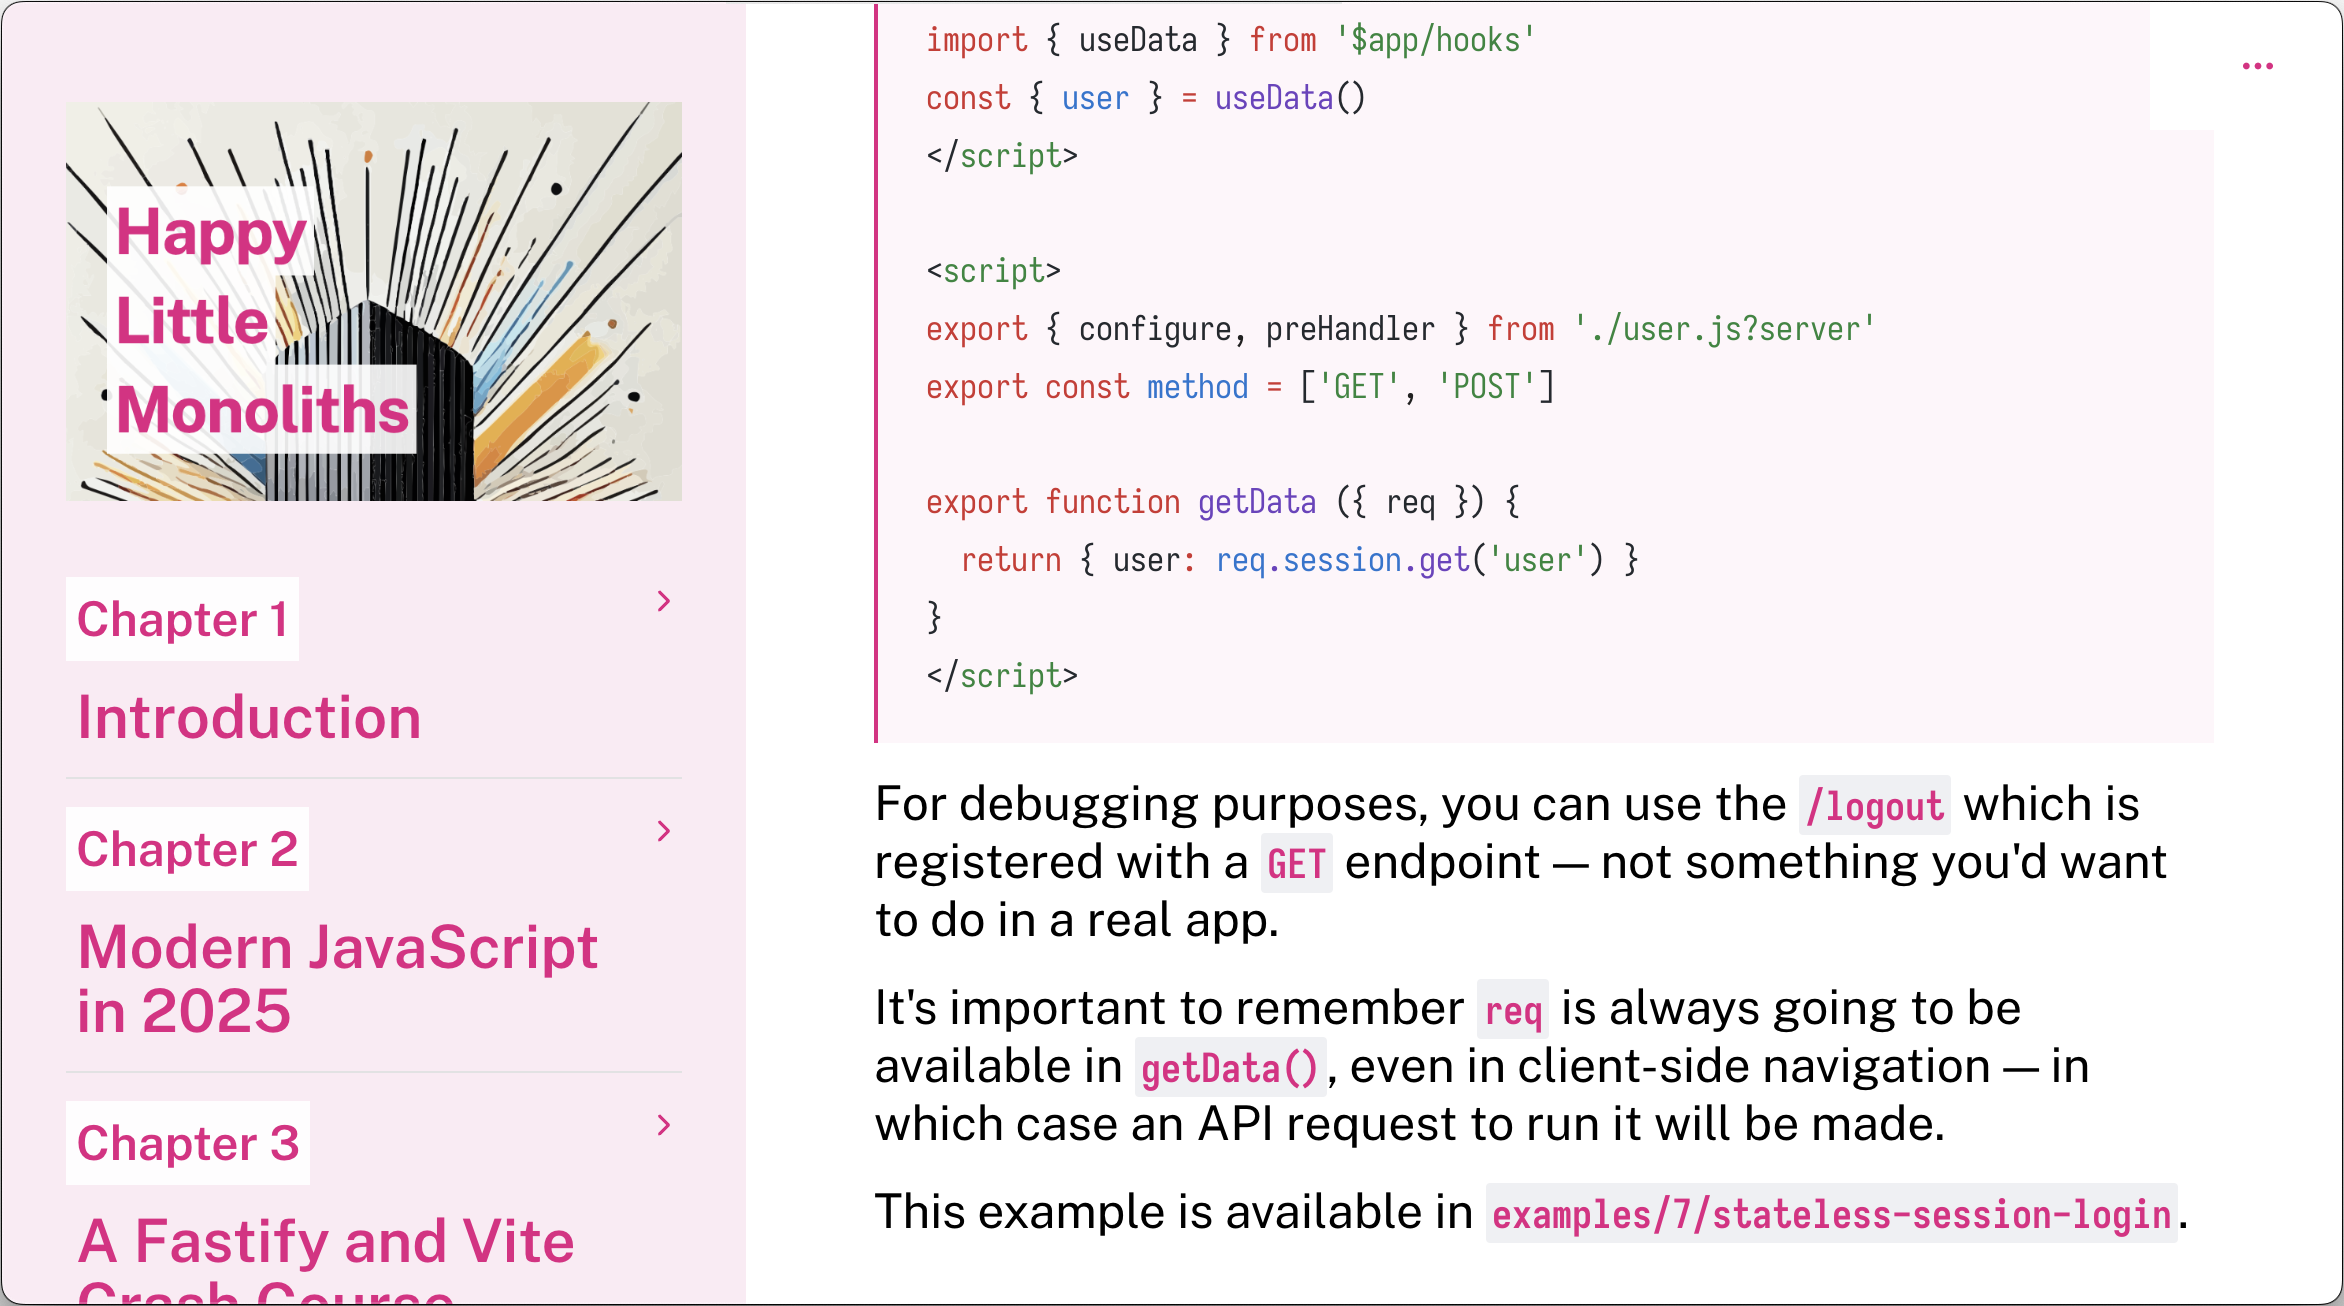Viewport: 2344px width, 1306px height.
Task: Expand Chapter 1 with its chevron
Action: pyautogui.click(x=663, y=601)
